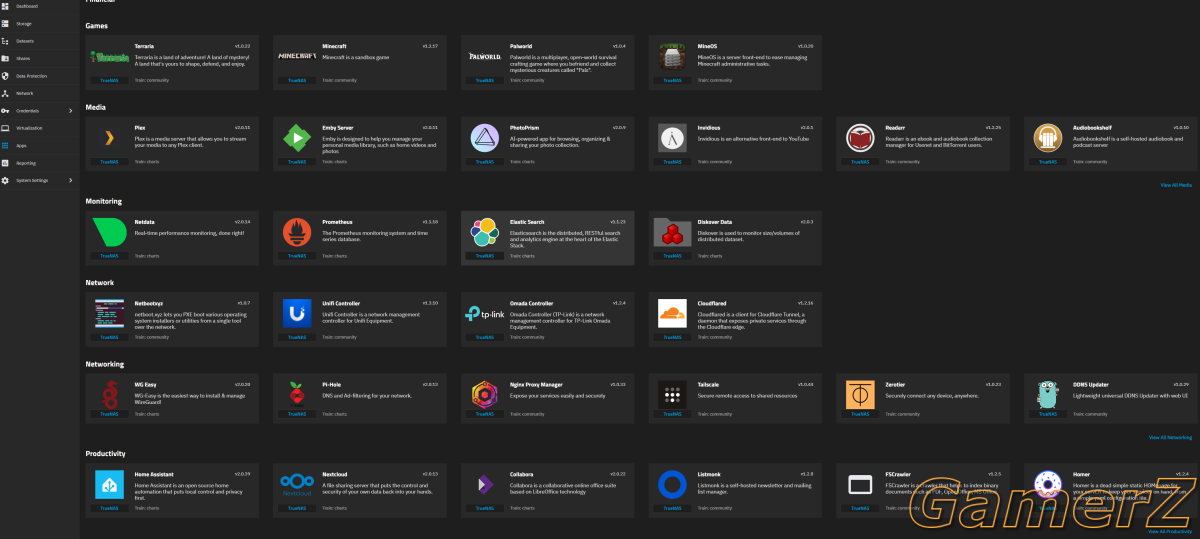This screenshot has width=1200, height=539.
Task: Select the Emby Server icon
Action: pos(297,138)
